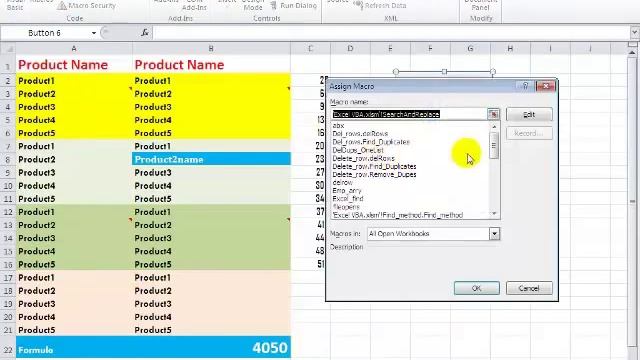Select the 'Delete_row.Remove_Dupes' macro

(x=374, y=175)
